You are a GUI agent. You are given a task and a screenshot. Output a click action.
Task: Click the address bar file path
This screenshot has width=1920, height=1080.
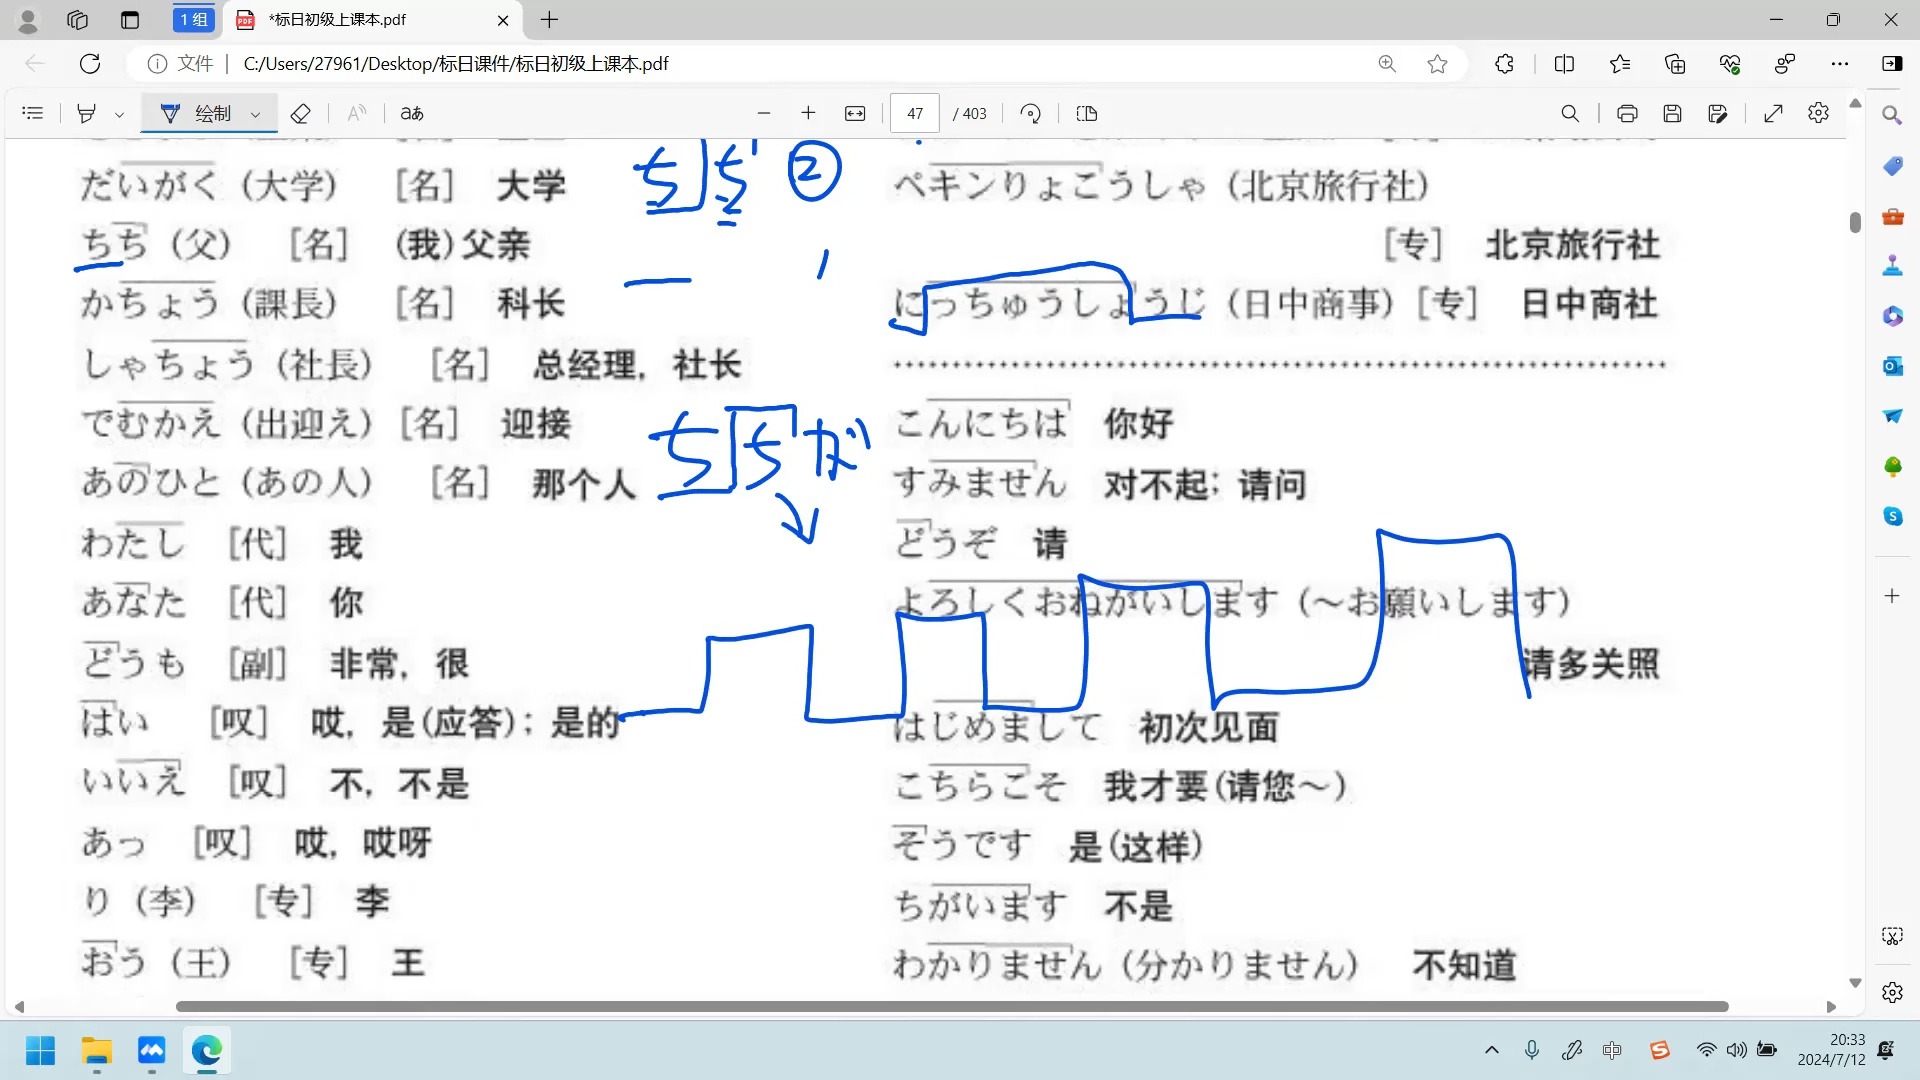point(455,64)
